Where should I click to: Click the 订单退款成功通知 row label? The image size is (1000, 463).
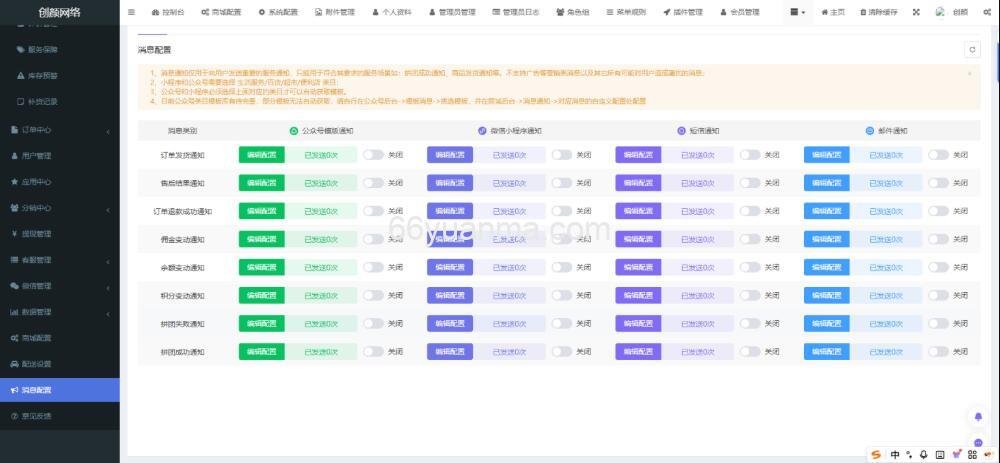(182, 211)
